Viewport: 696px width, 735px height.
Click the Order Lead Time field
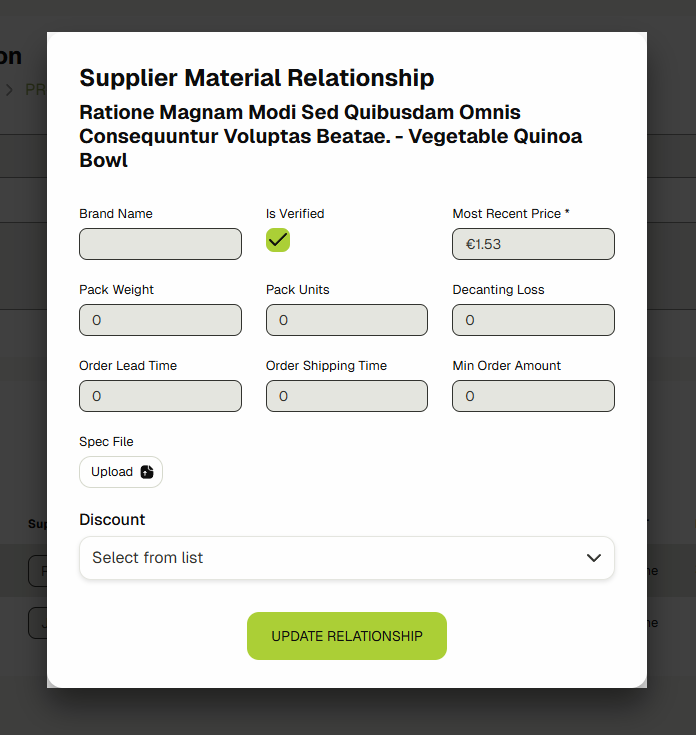pyautogui.click(x=160, y=396)
